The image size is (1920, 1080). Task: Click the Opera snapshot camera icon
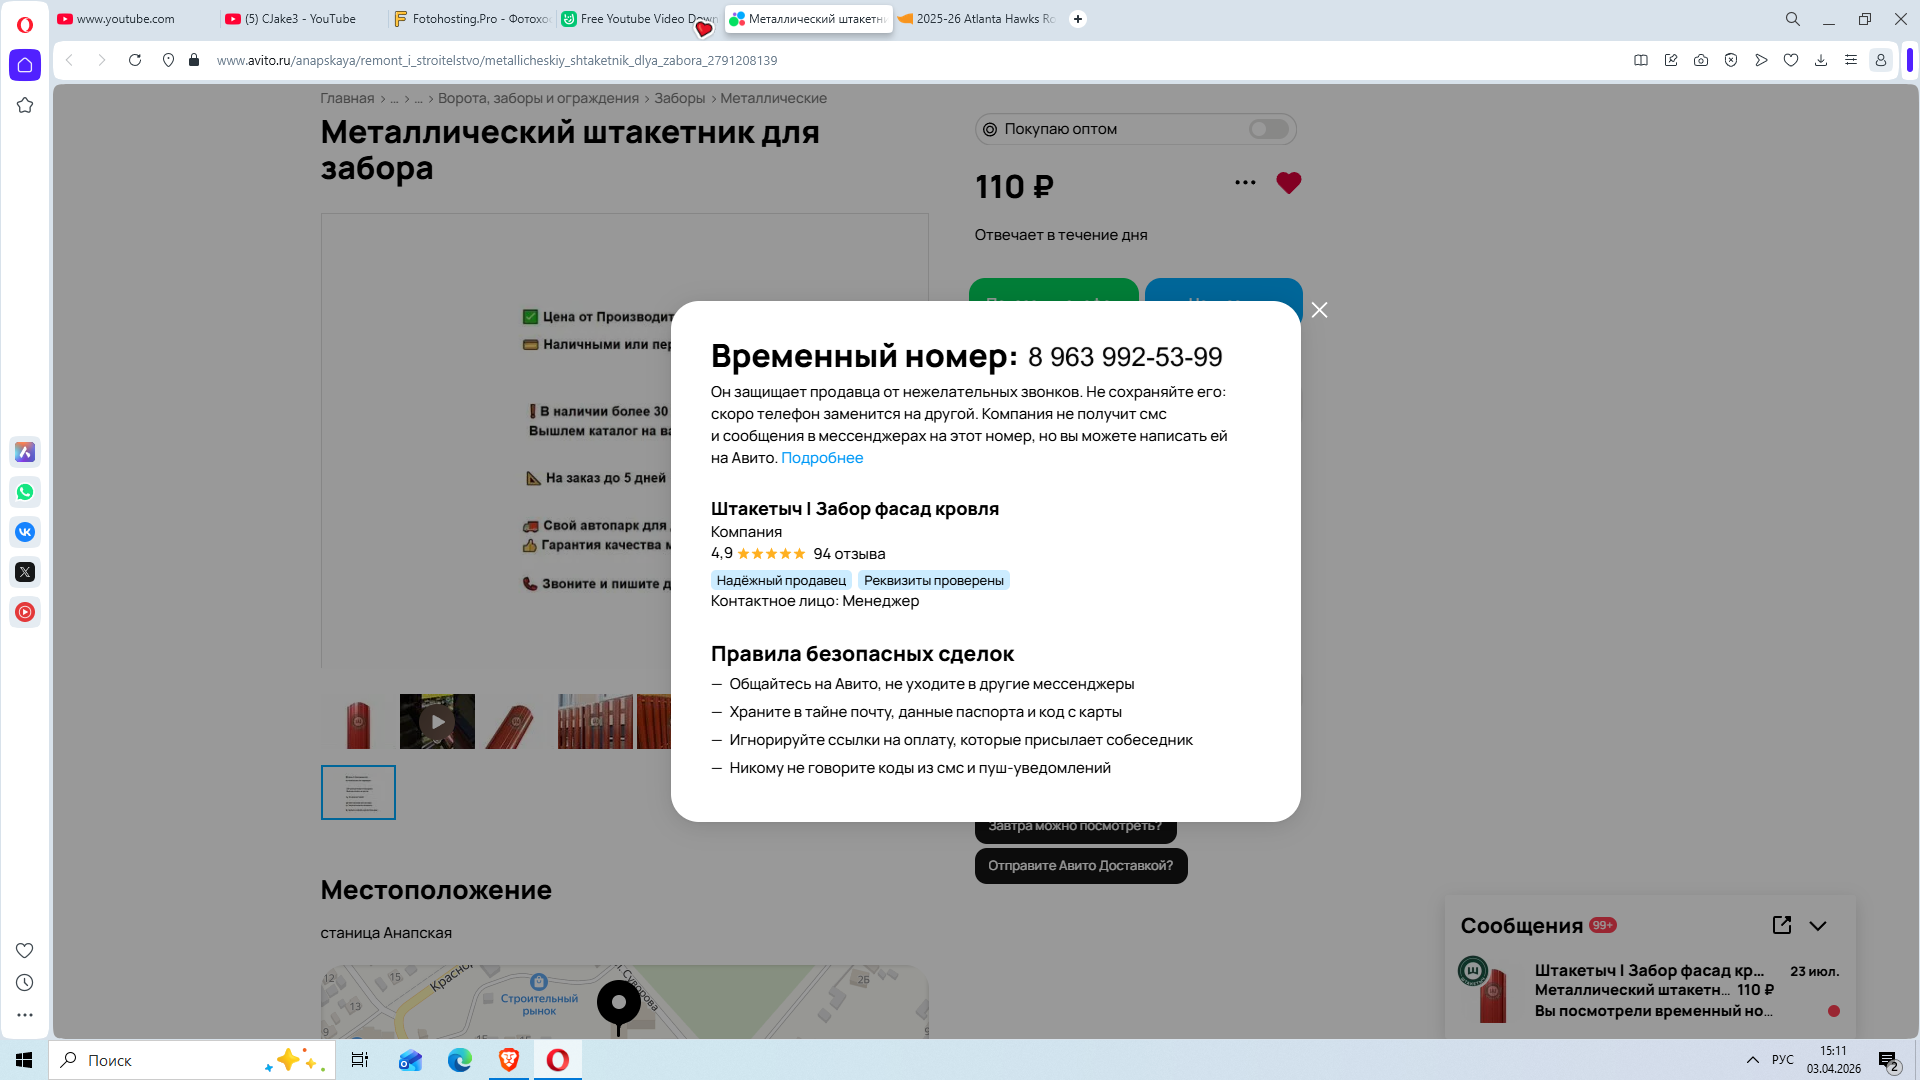[x=1700, y=60]
